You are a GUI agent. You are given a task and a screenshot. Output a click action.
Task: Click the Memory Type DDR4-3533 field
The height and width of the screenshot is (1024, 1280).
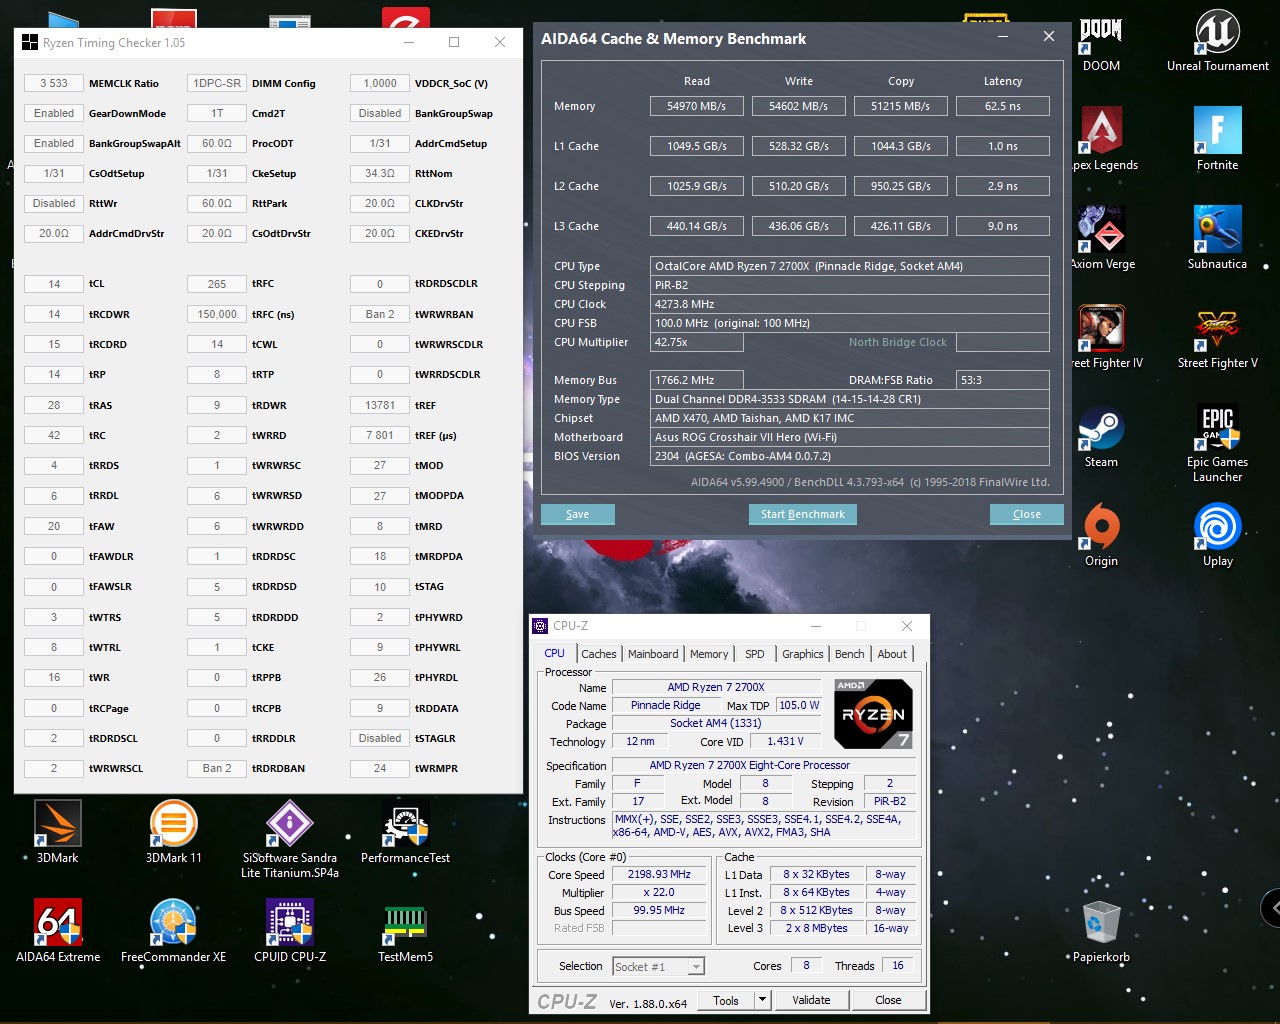coord(850,399)
